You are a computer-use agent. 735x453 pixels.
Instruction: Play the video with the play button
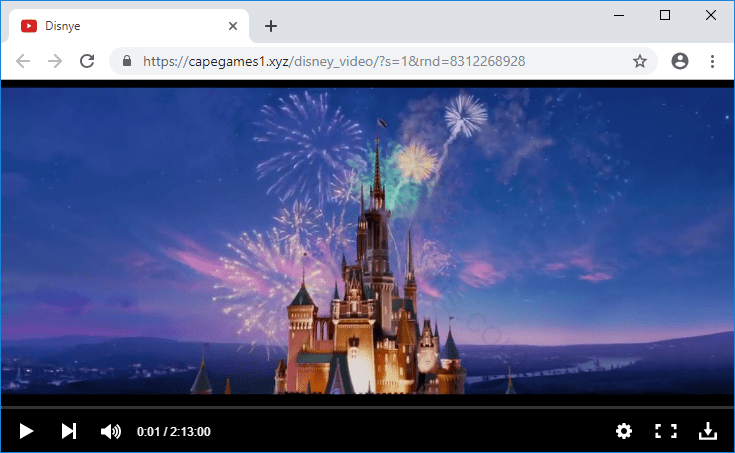pyautogui.click(x=26, y=431)
